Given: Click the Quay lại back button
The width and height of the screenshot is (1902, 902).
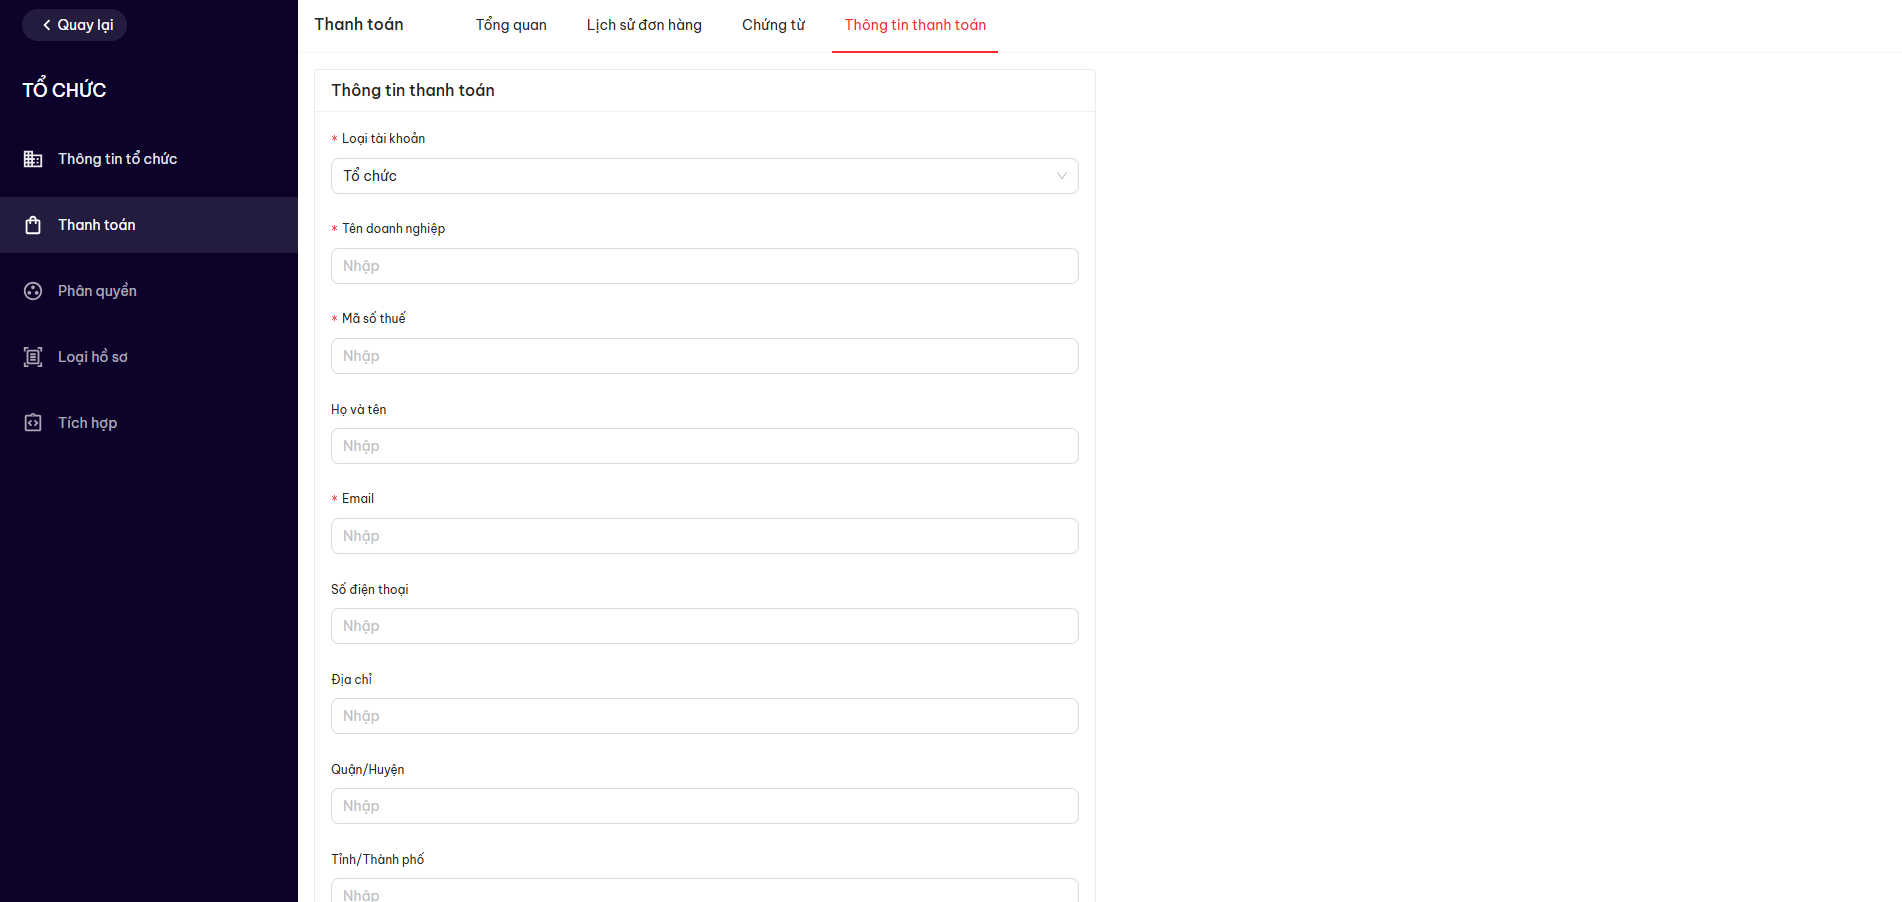Looking at the screenshot, I should click(75, 25).
